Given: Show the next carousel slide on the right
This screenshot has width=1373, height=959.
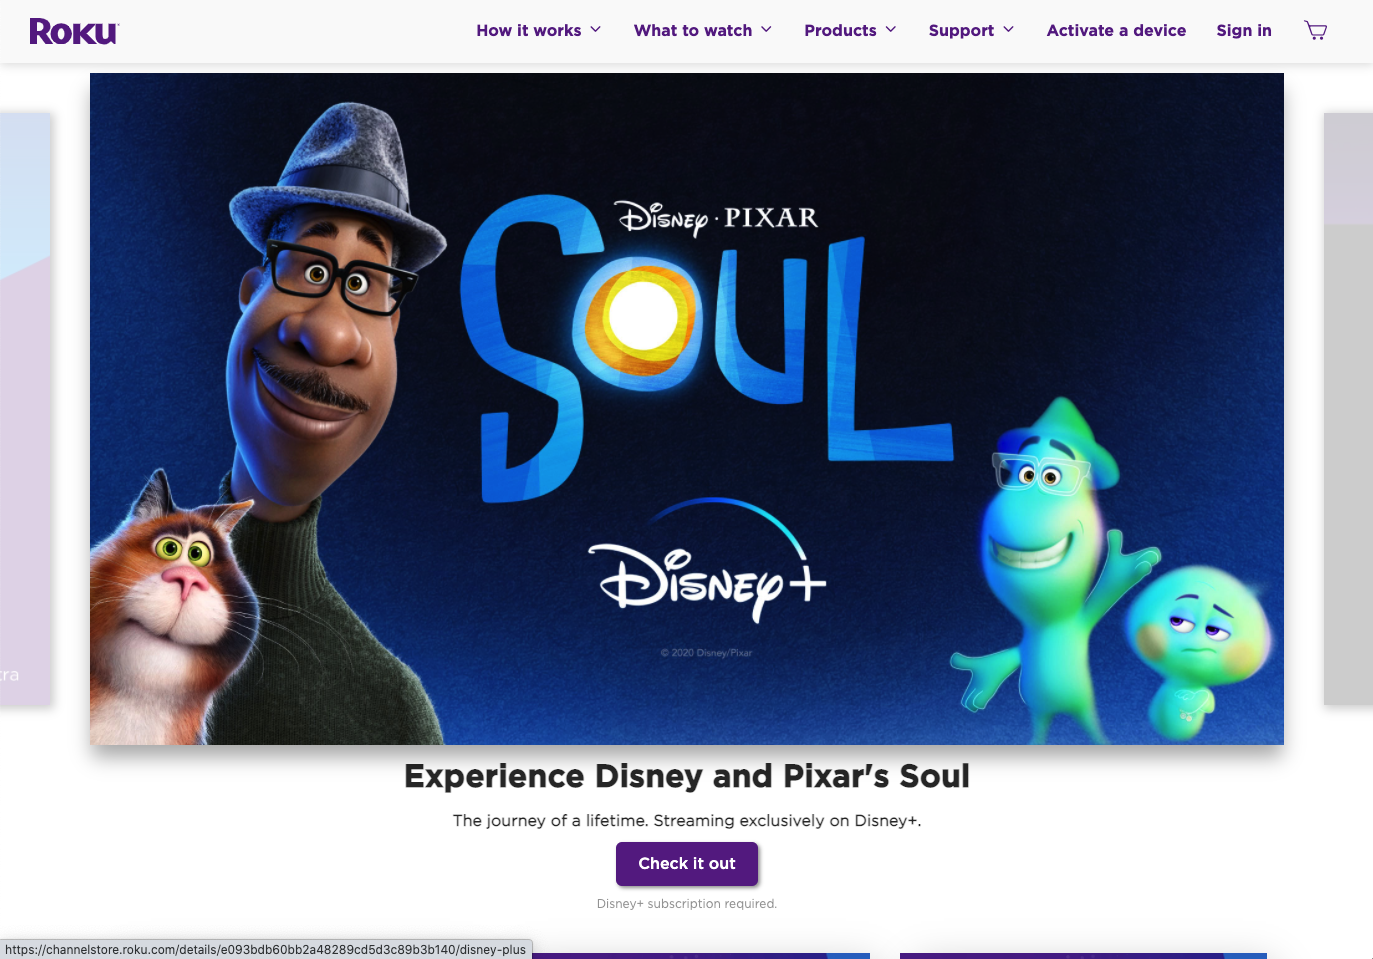Looking at the screenshot, I should pyautogui.click(x=1348, y=409).
